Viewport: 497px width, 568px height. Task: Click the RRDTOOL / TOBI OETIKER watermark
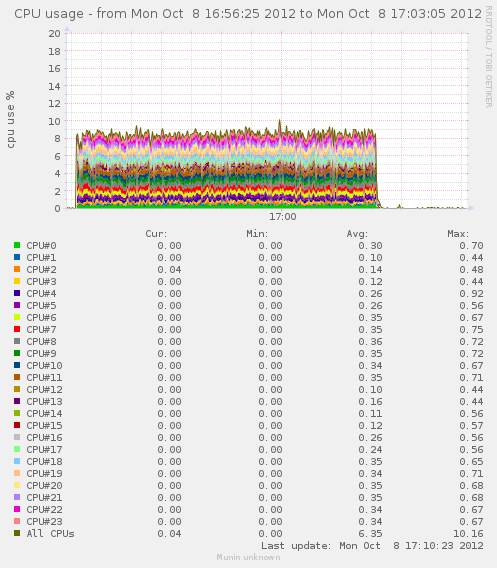point(489,57)
